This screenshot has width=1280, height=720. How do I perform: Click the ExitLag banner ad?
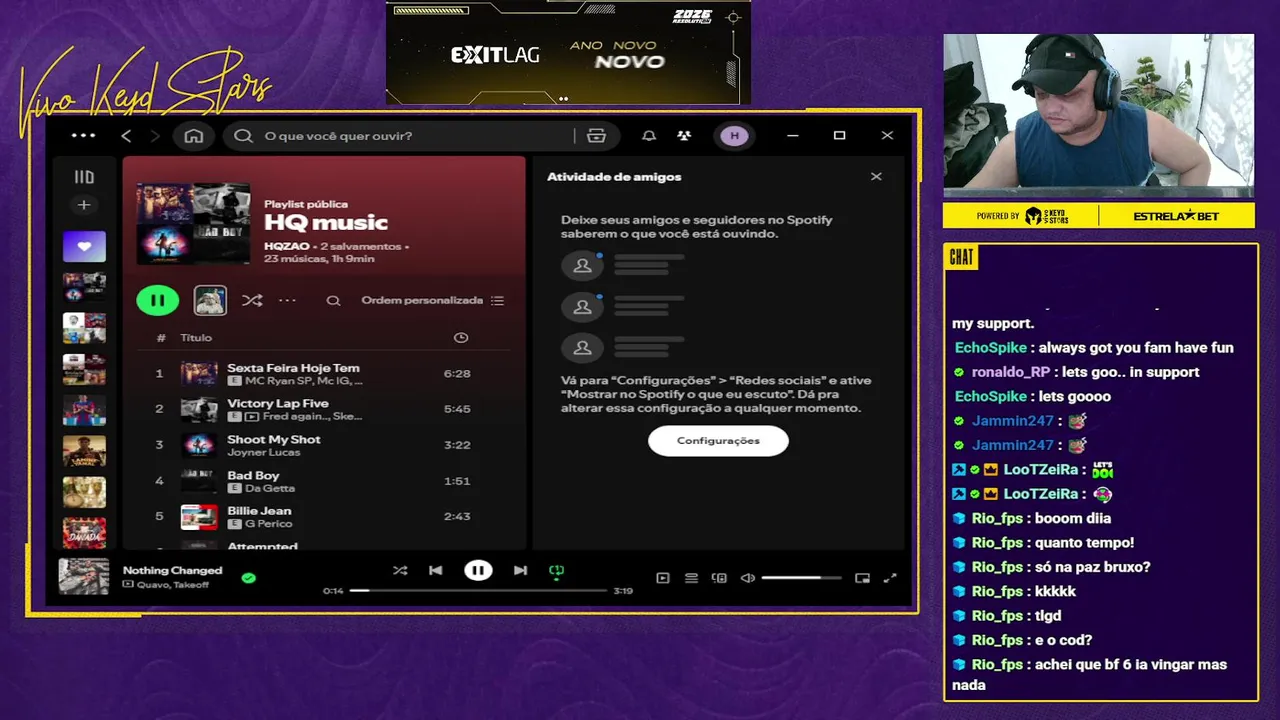(568, 52)
